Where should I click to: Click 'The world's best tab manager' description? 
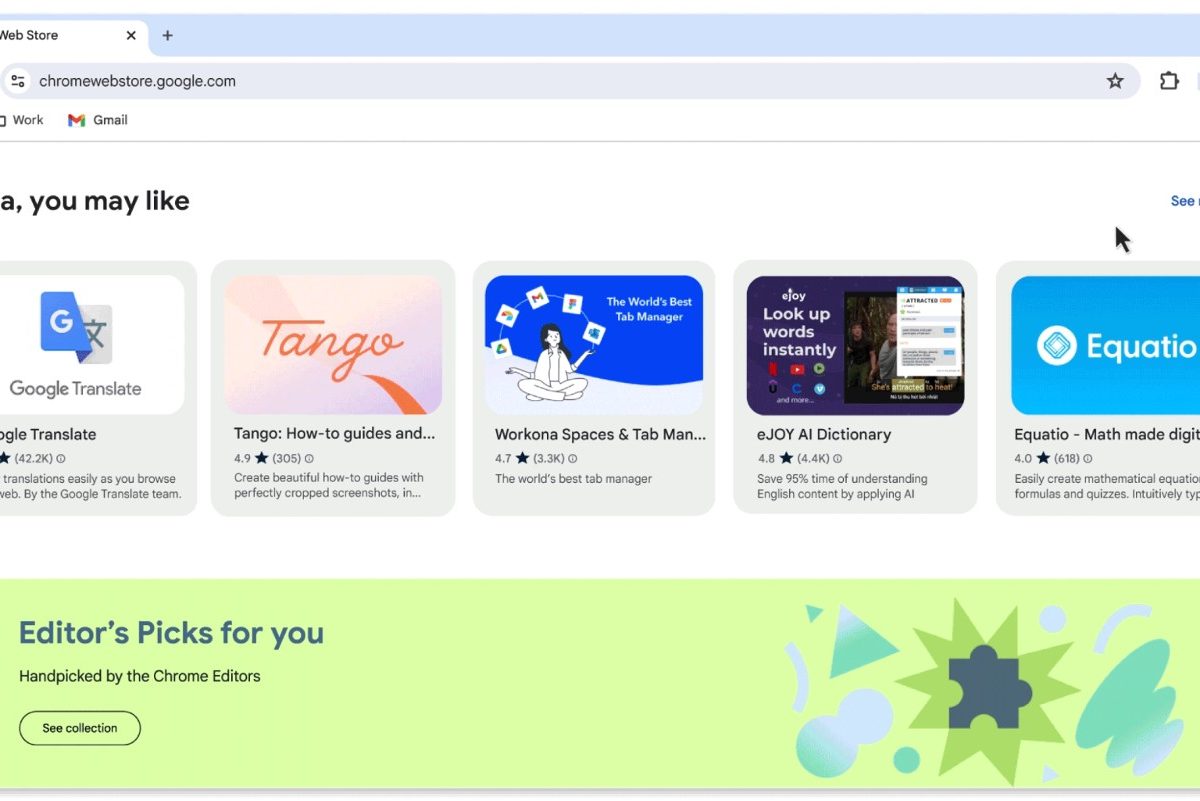(x=573, y=478)
